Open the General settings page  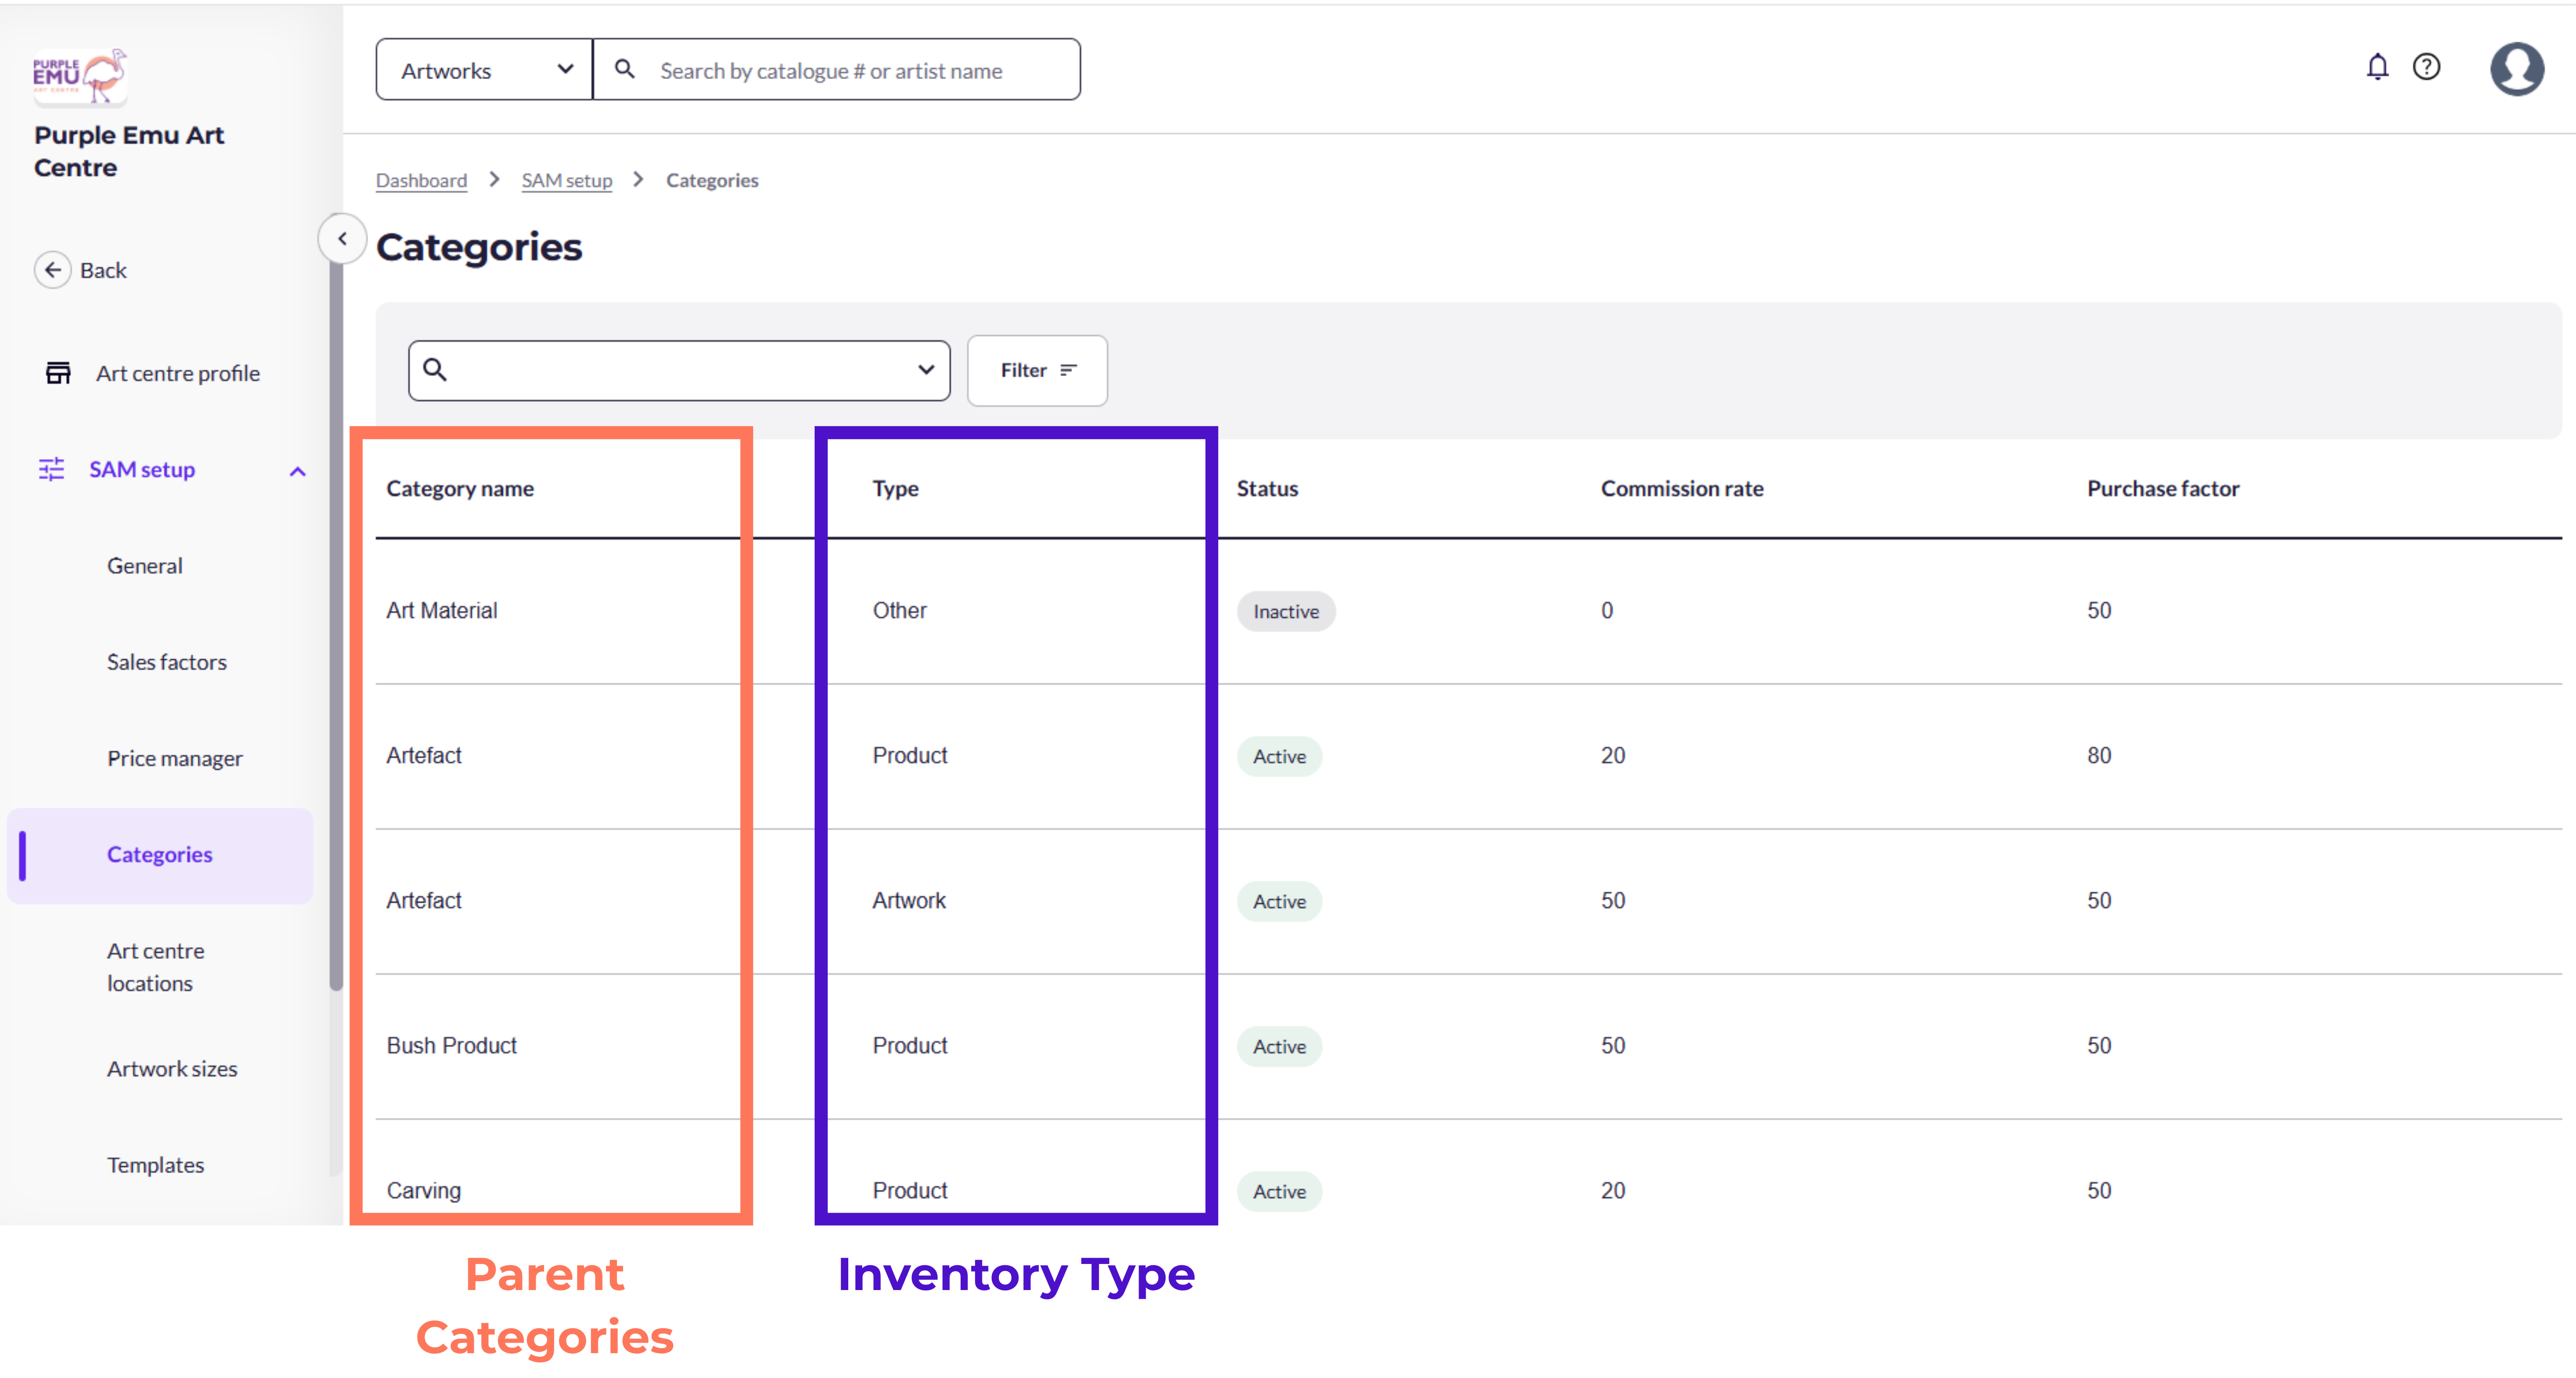click(145, 566)
